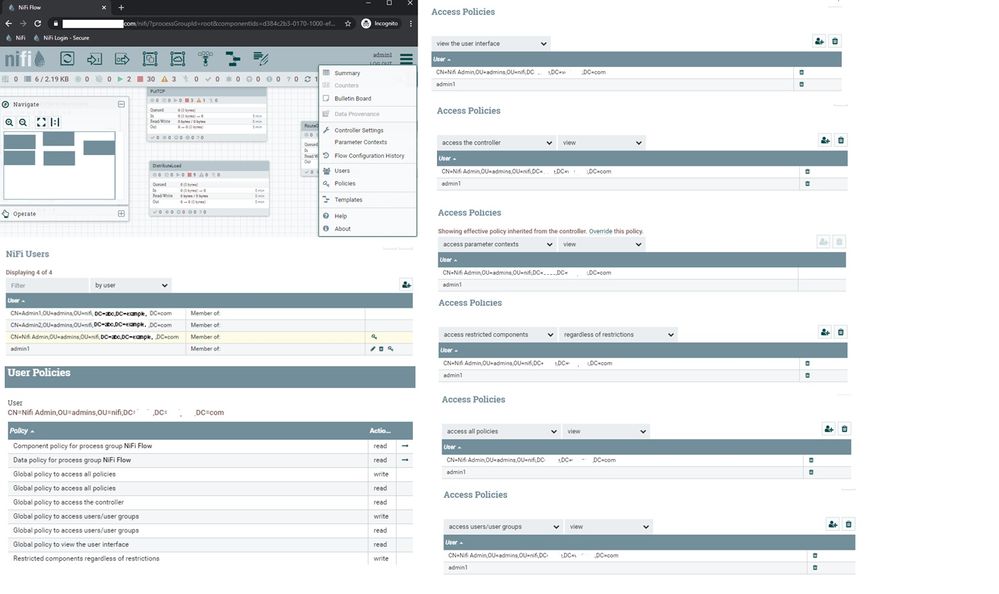The width and height of the screenshot is (999, 594).
Task: Click the Filter input field in NiFi Users
Action: pos(47,286)
